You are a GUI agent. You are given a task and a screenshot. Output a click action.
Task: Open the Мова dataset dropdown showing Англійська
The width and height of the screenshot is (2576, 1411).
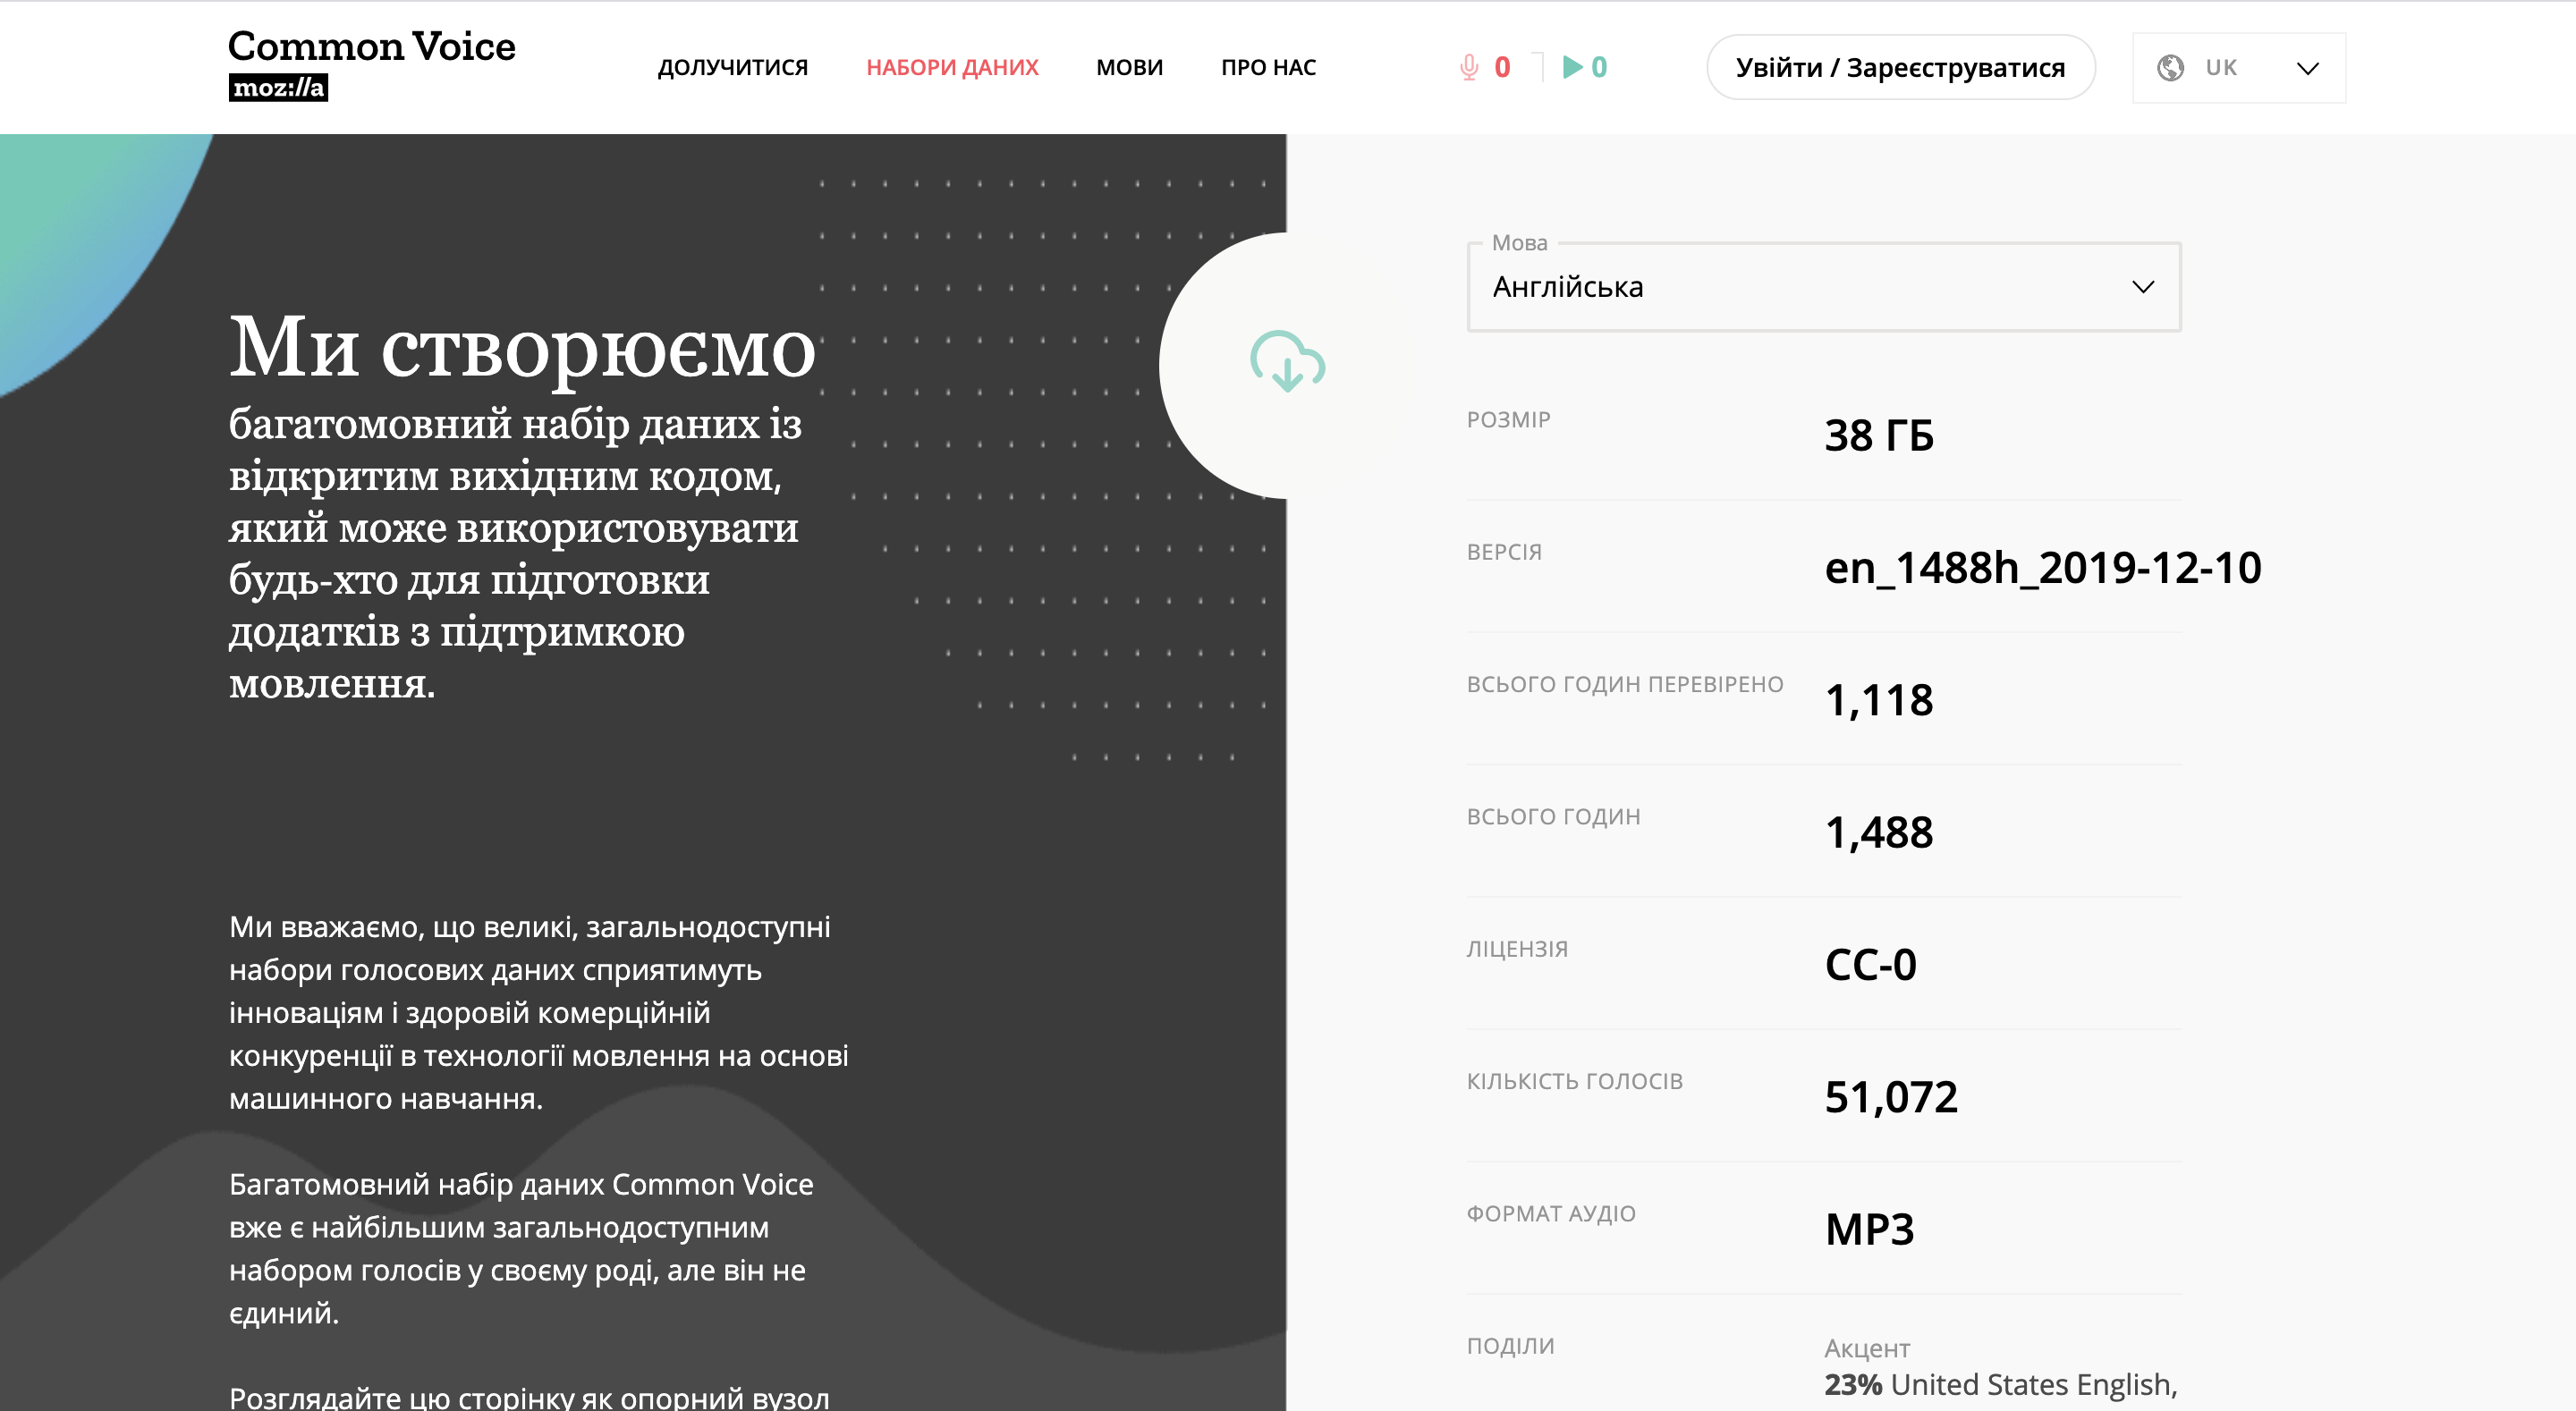[1823, 287]
